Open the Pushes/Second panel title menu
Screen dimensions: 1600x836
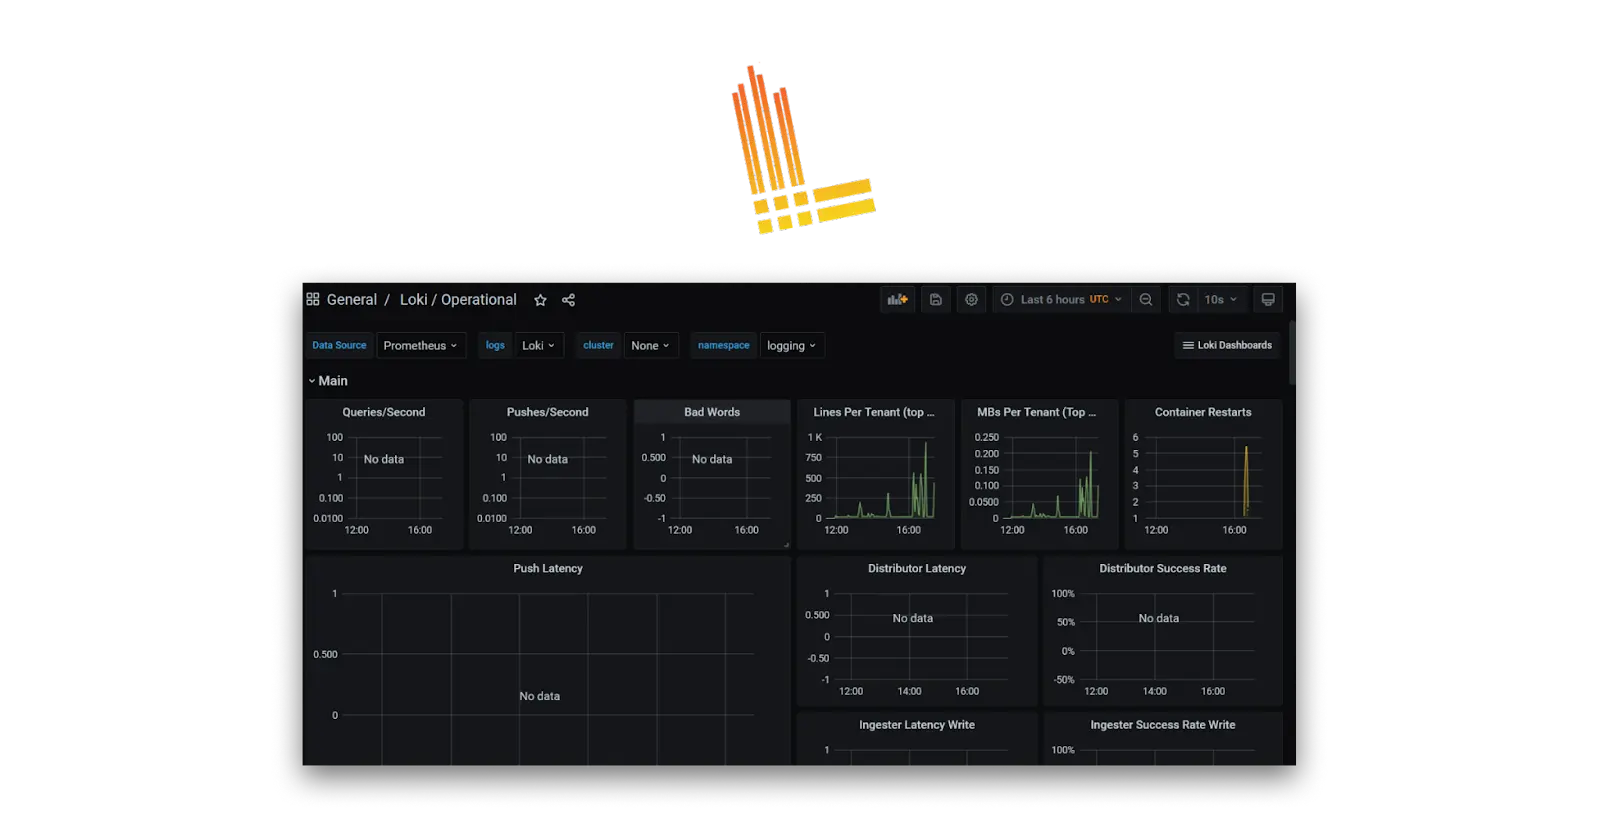tap(547, 412)
